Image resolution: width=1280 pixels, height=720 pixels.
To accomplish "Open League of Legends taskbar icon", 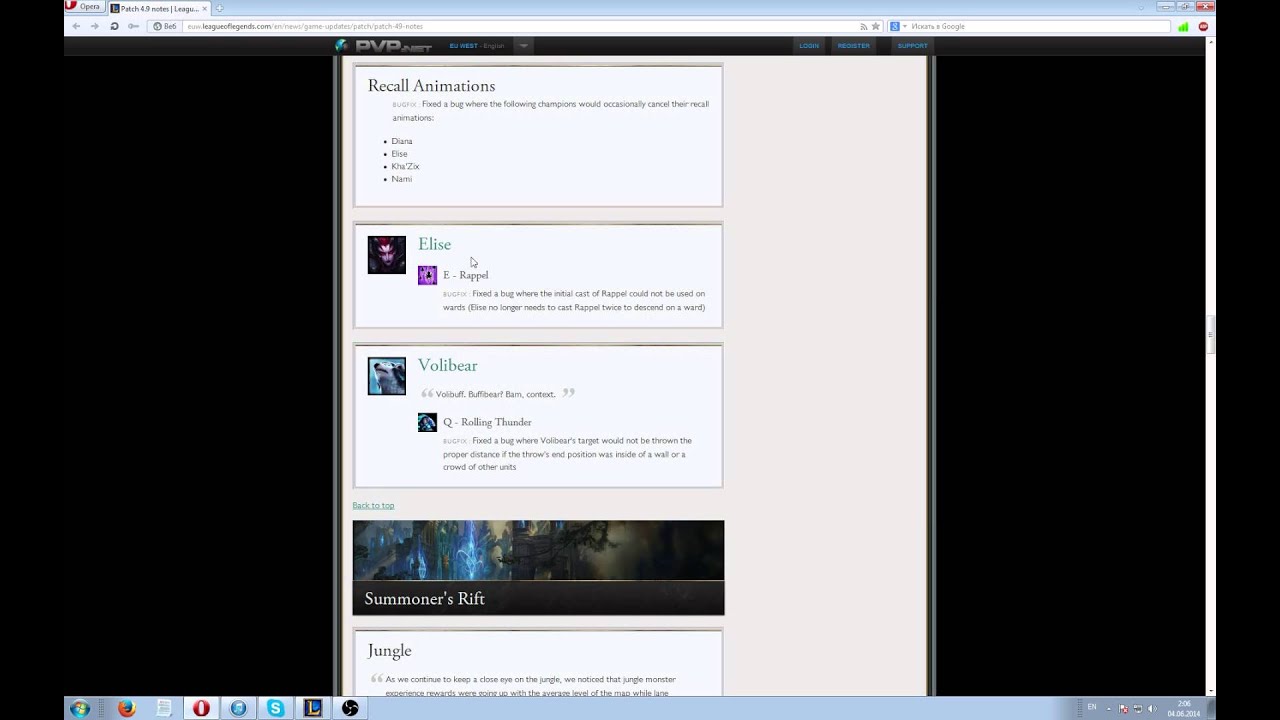I will point(313,708).
